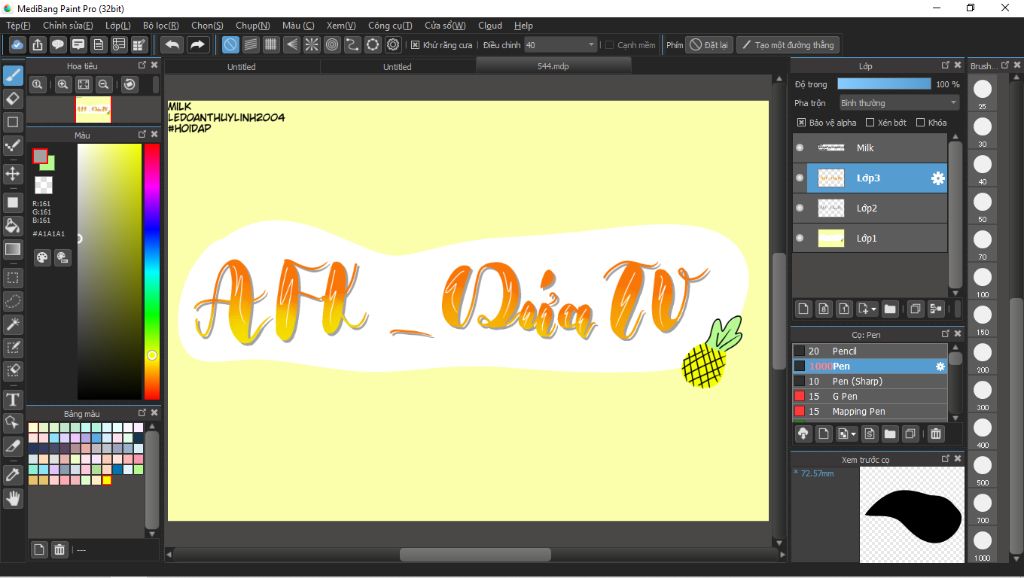This screenshot has width=1024, height=578.
Task: Uncheck the Bảo vệ alpha checkbox
Action: coord(801,123)
